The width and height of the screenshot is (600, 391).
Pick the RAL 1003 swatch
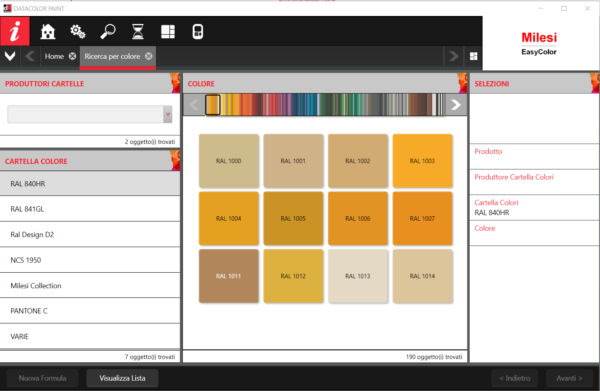coord(422,161)
